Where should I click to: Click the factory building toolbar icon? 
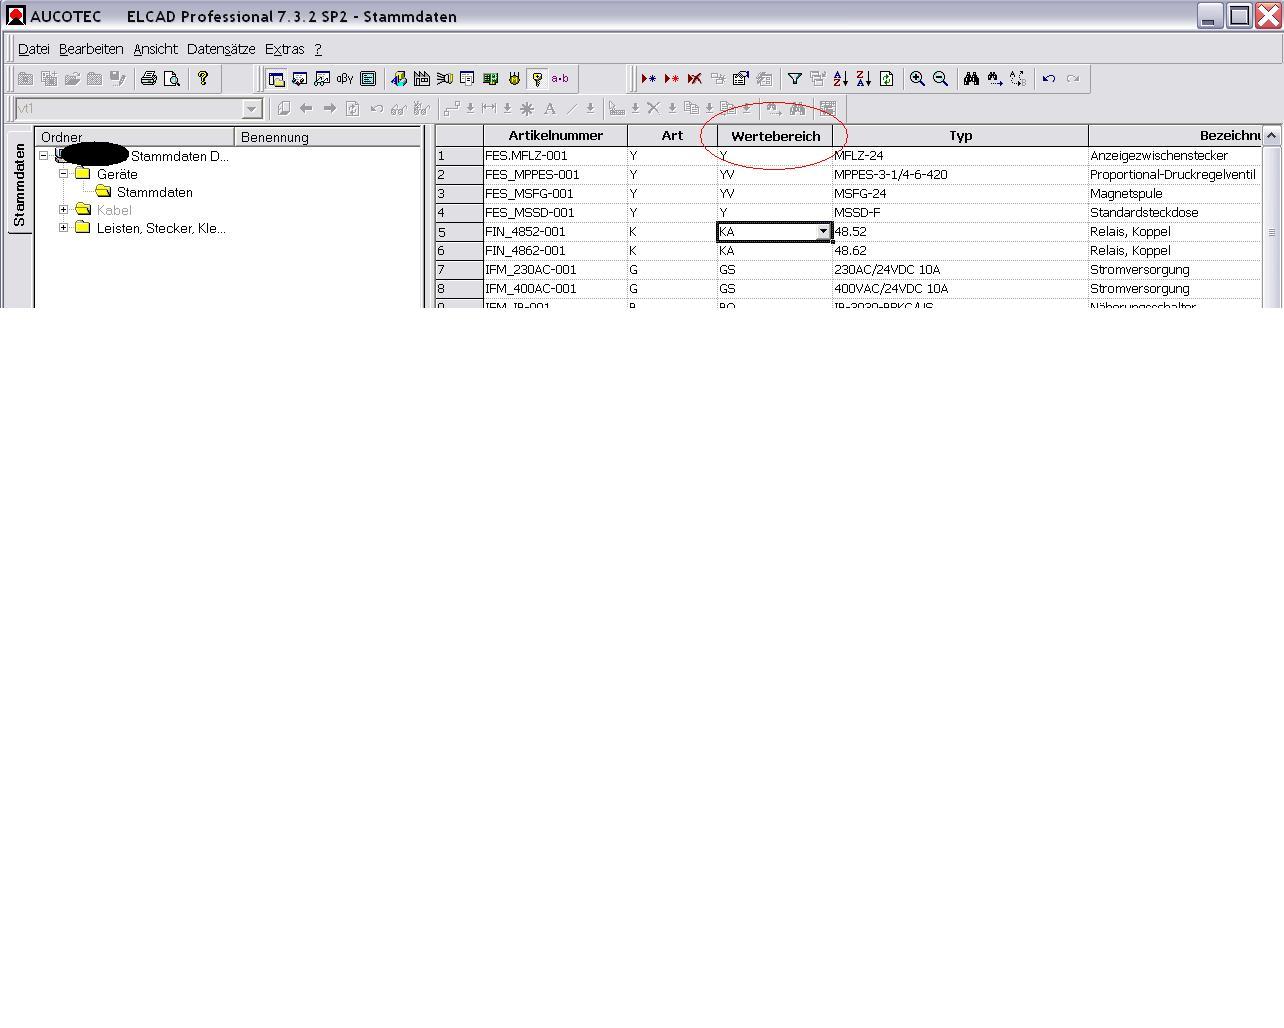pos(422,78)
